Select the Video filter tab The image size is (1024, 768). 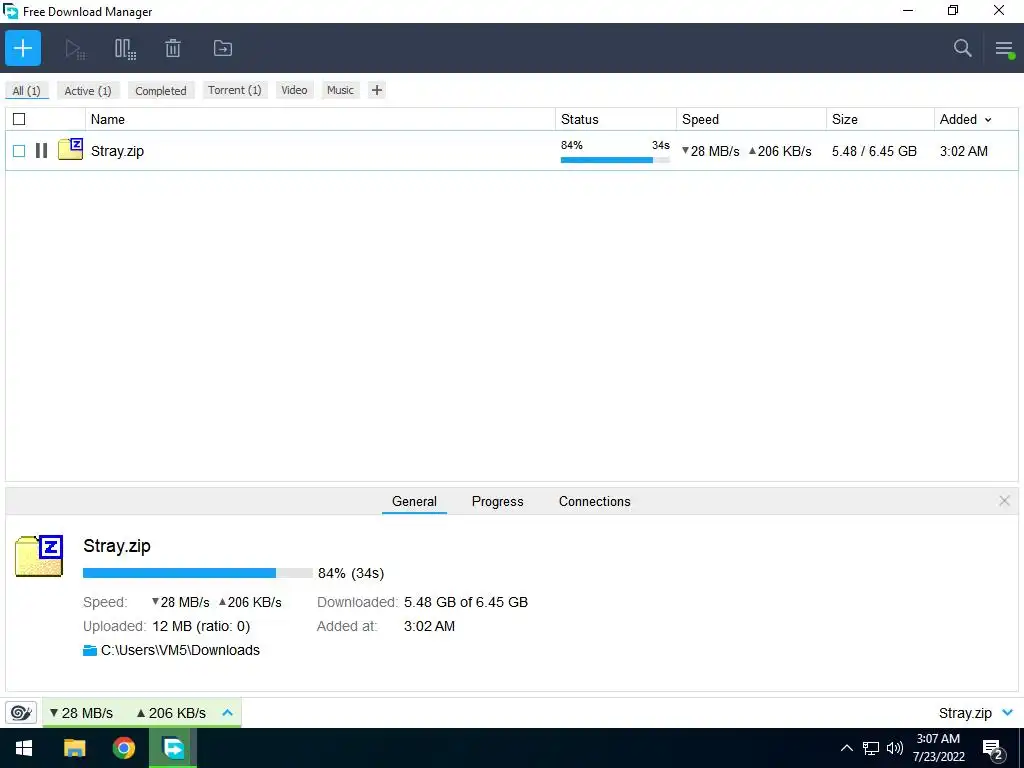(x=294, y=90)
